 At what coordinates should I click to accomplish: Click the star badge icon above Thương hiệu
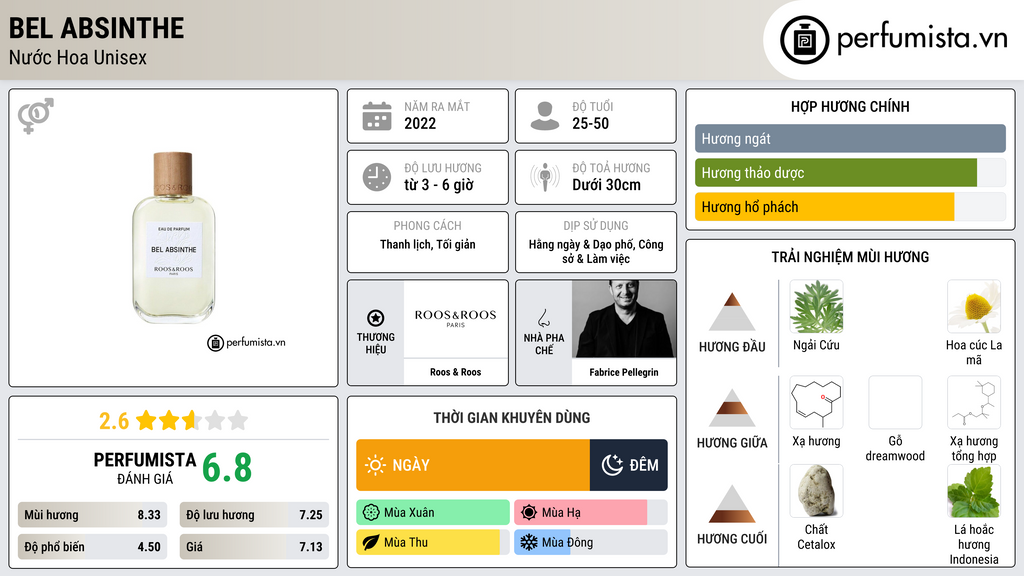tap(376, 318)
